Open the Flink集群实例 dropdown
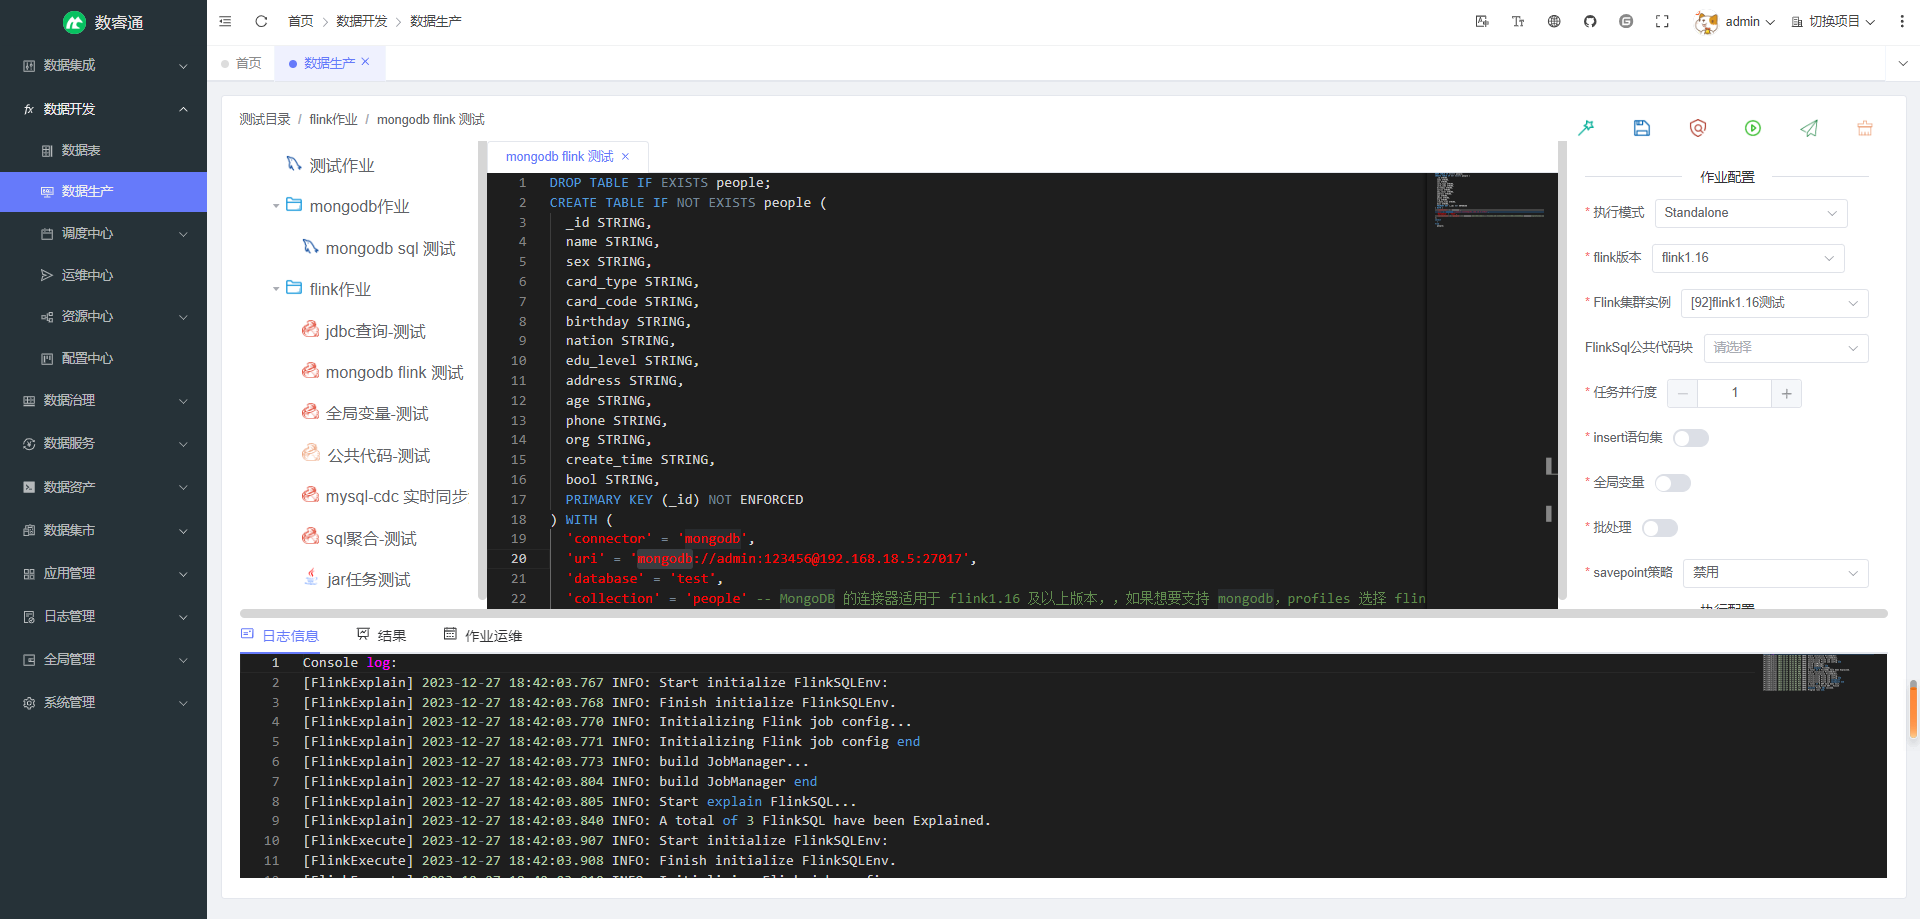The image size is (1920, 919). coord(1775,303)
